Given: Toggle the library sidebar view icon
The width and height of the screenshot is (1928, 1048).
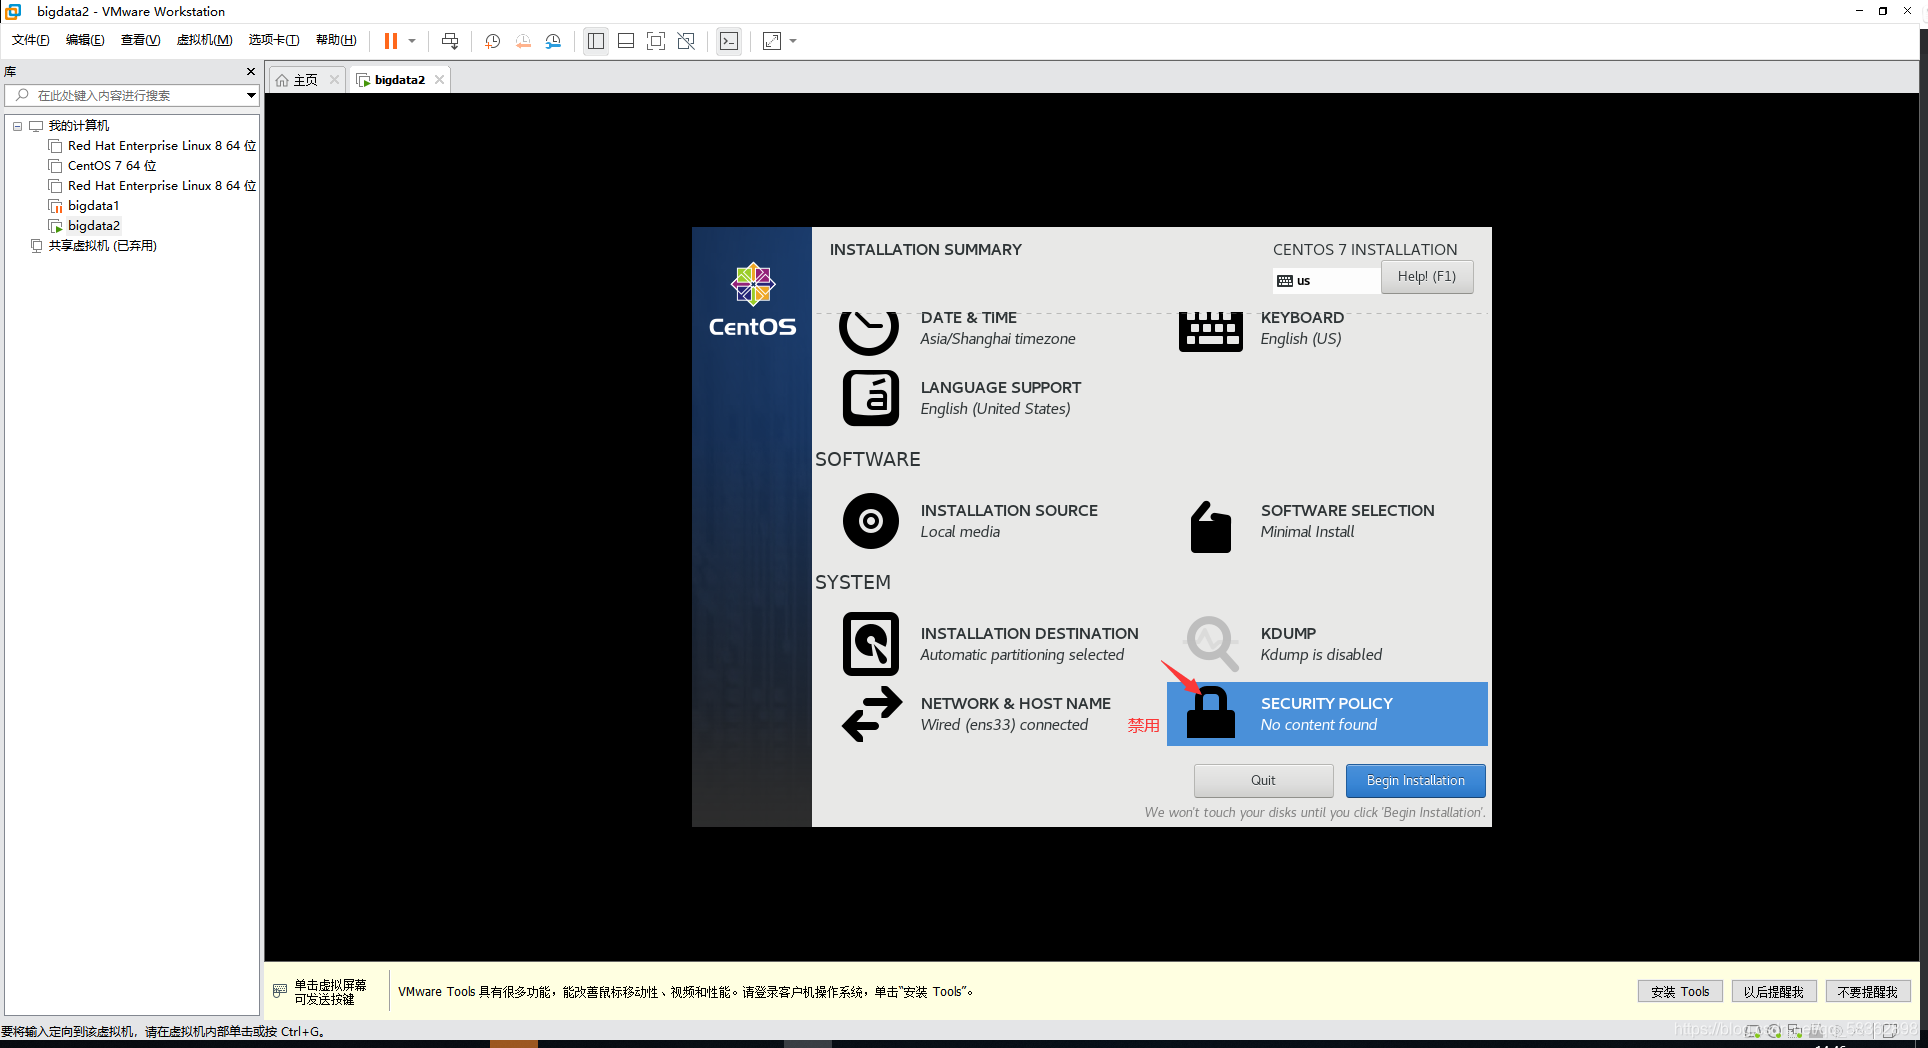Looking at the screenshot, I should (596, 41).
